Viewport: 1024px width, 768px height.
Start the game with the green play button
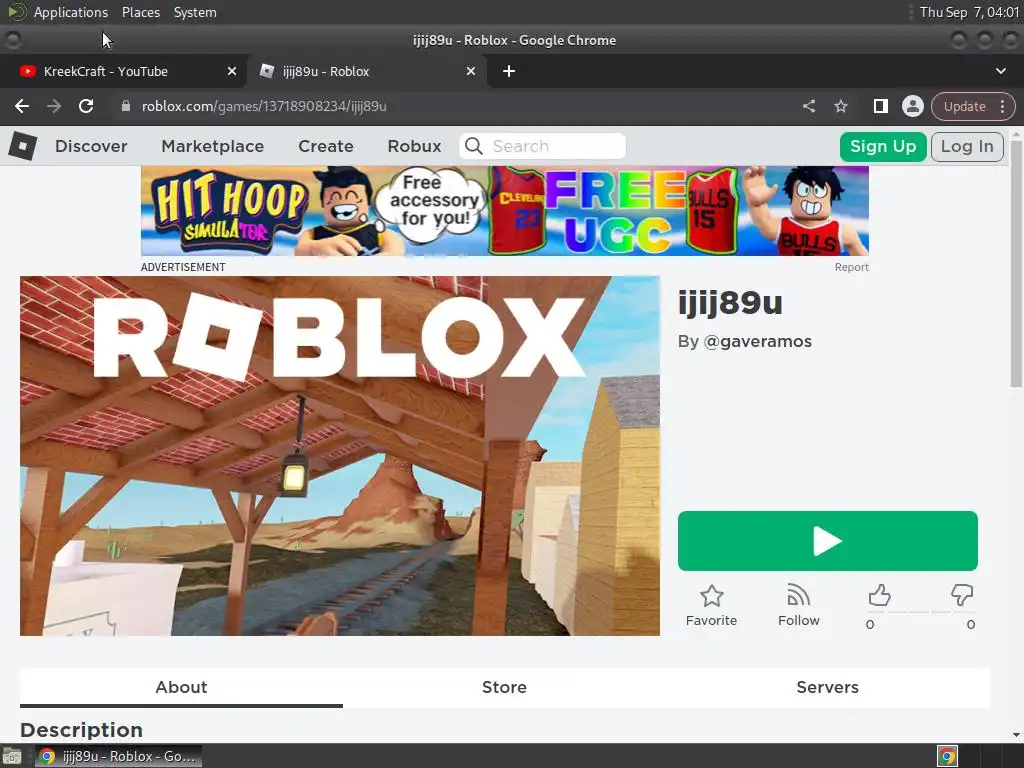tap(827, 541)
